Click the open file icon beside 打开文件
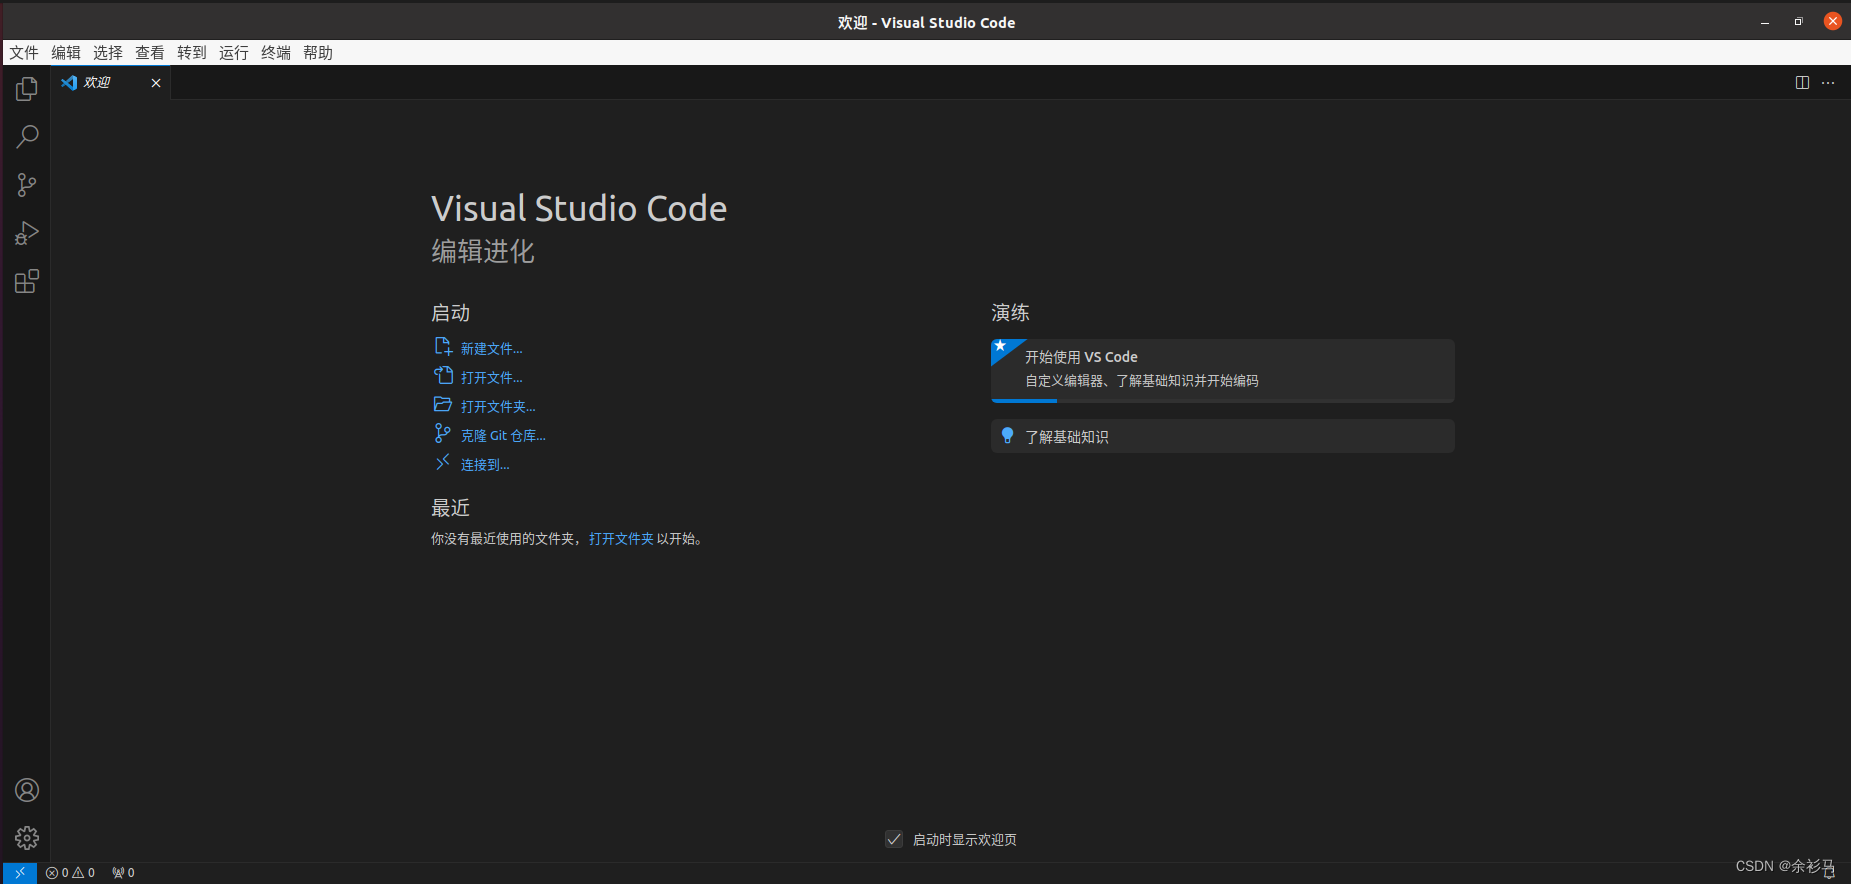 click(443, 375)
